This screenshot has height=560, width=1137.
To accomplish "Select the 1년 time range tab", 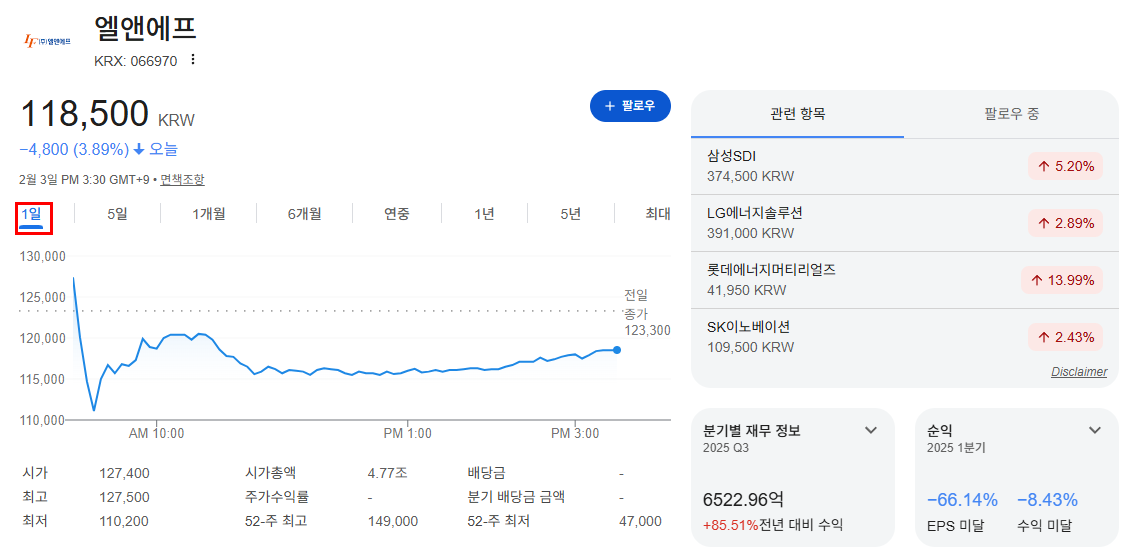I will coord(484,214).
